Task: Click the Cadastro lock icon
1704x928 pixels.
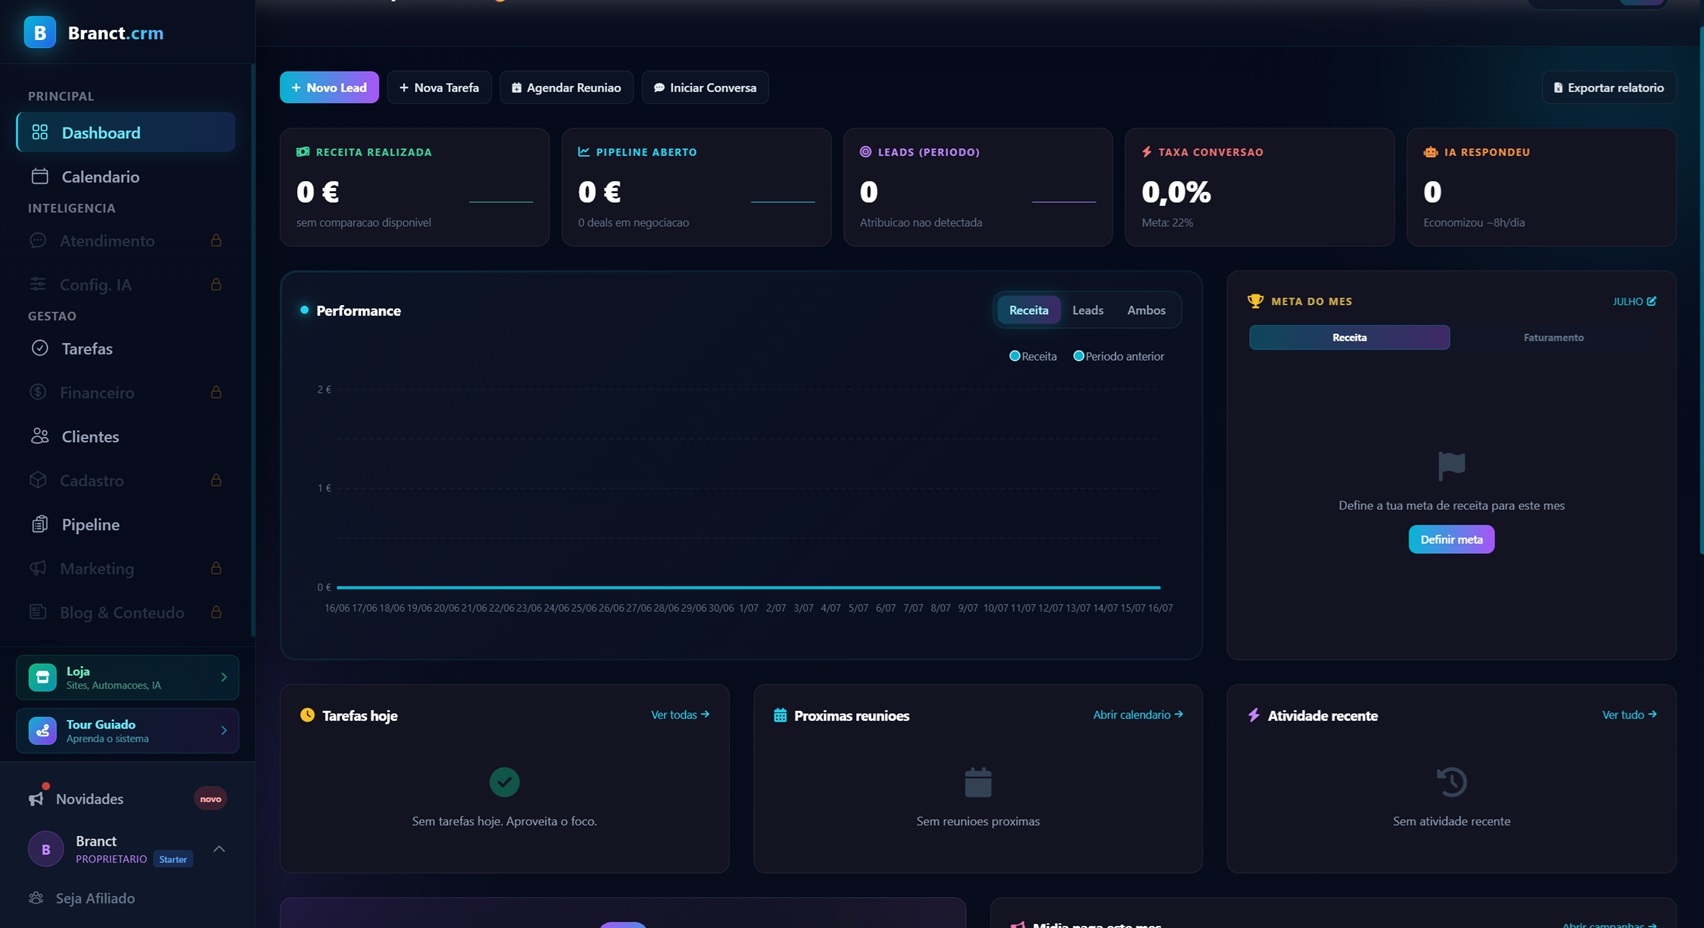Action: [x=216, y=480]
